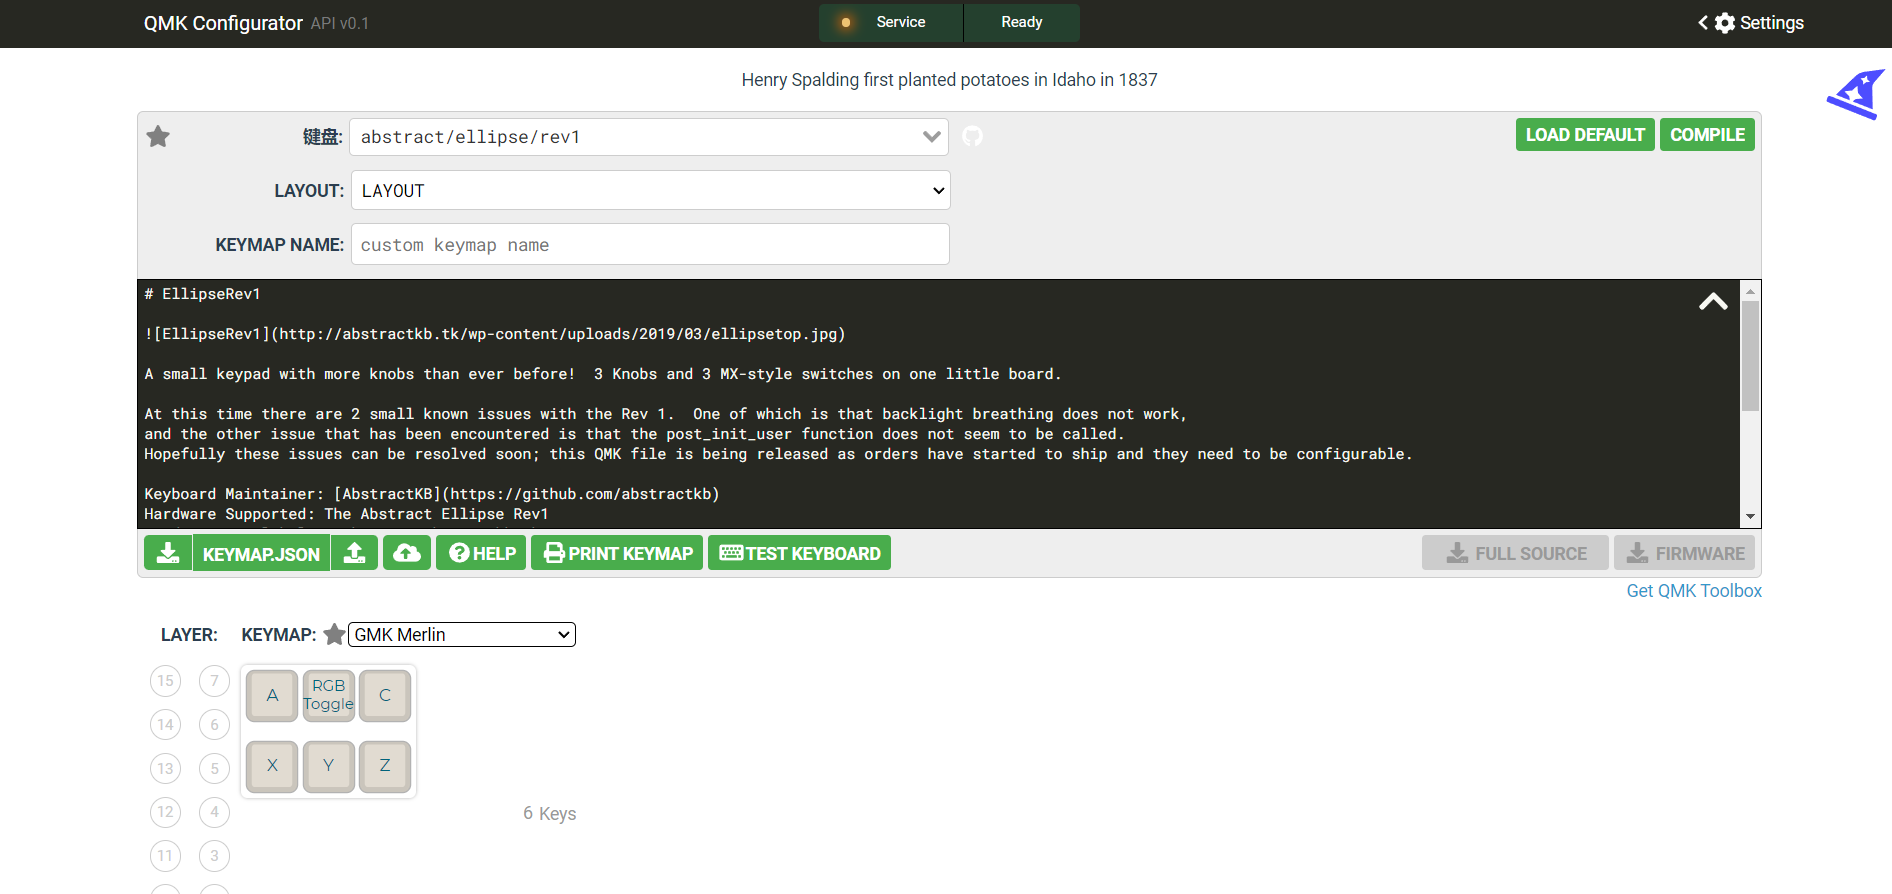Click the LOAD DEFAULT button
The width and height of the screenshot is (1892, 894).
click(x=1585, y=135)
